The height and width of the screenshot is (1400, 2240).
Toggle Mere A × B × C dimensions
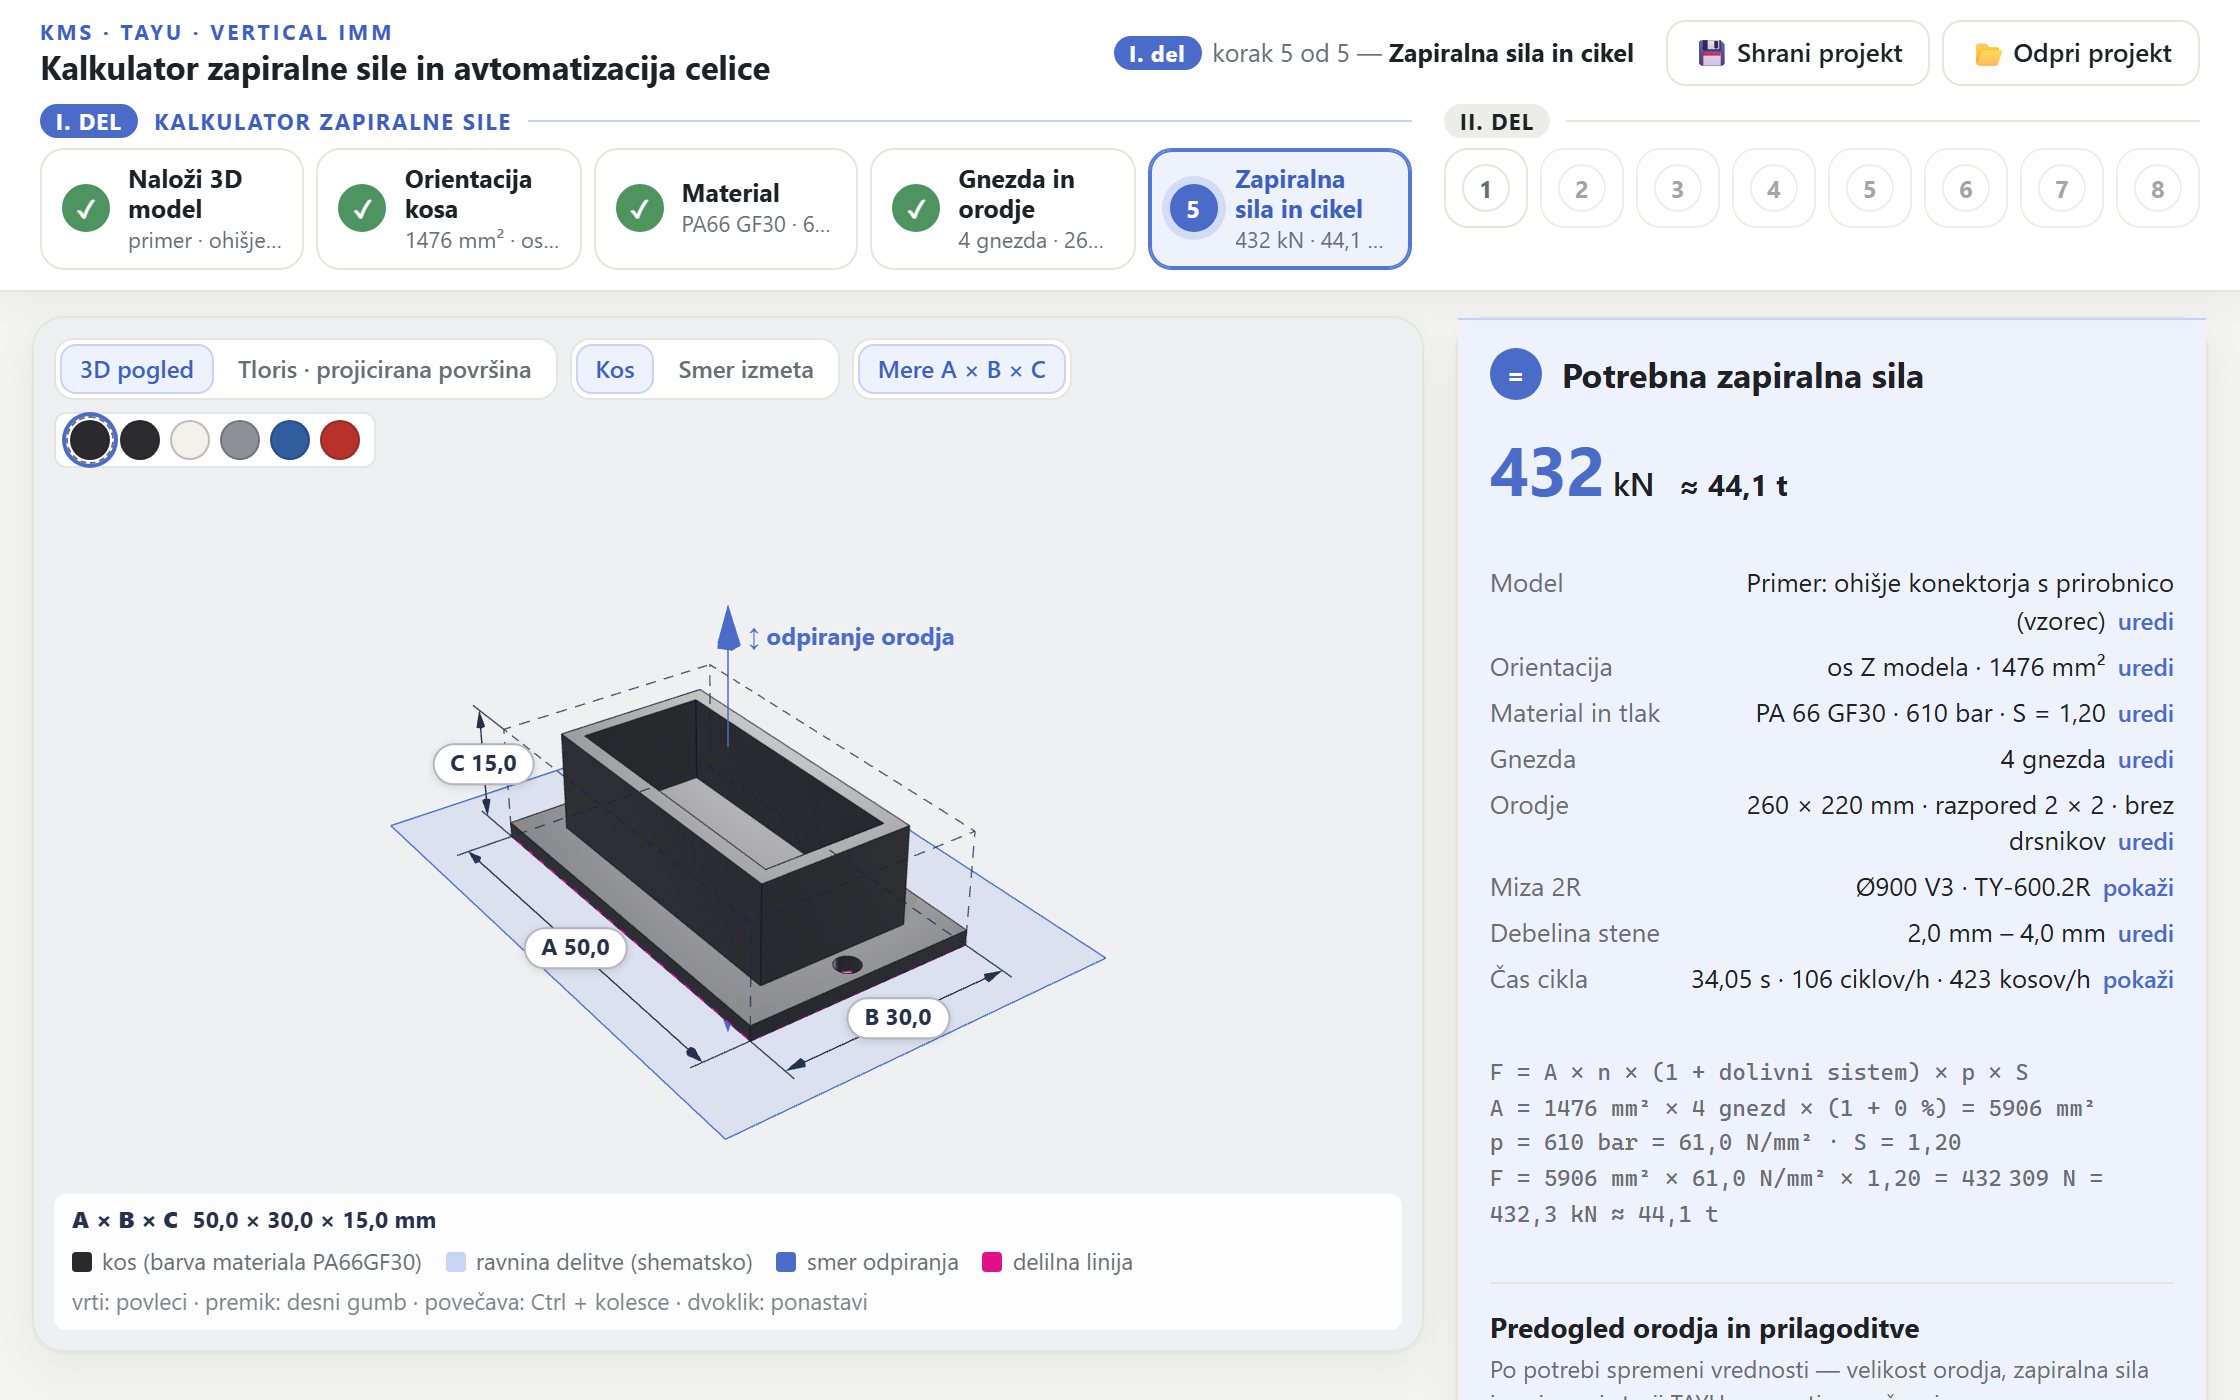pyautogui.click(x=962, y=370)
